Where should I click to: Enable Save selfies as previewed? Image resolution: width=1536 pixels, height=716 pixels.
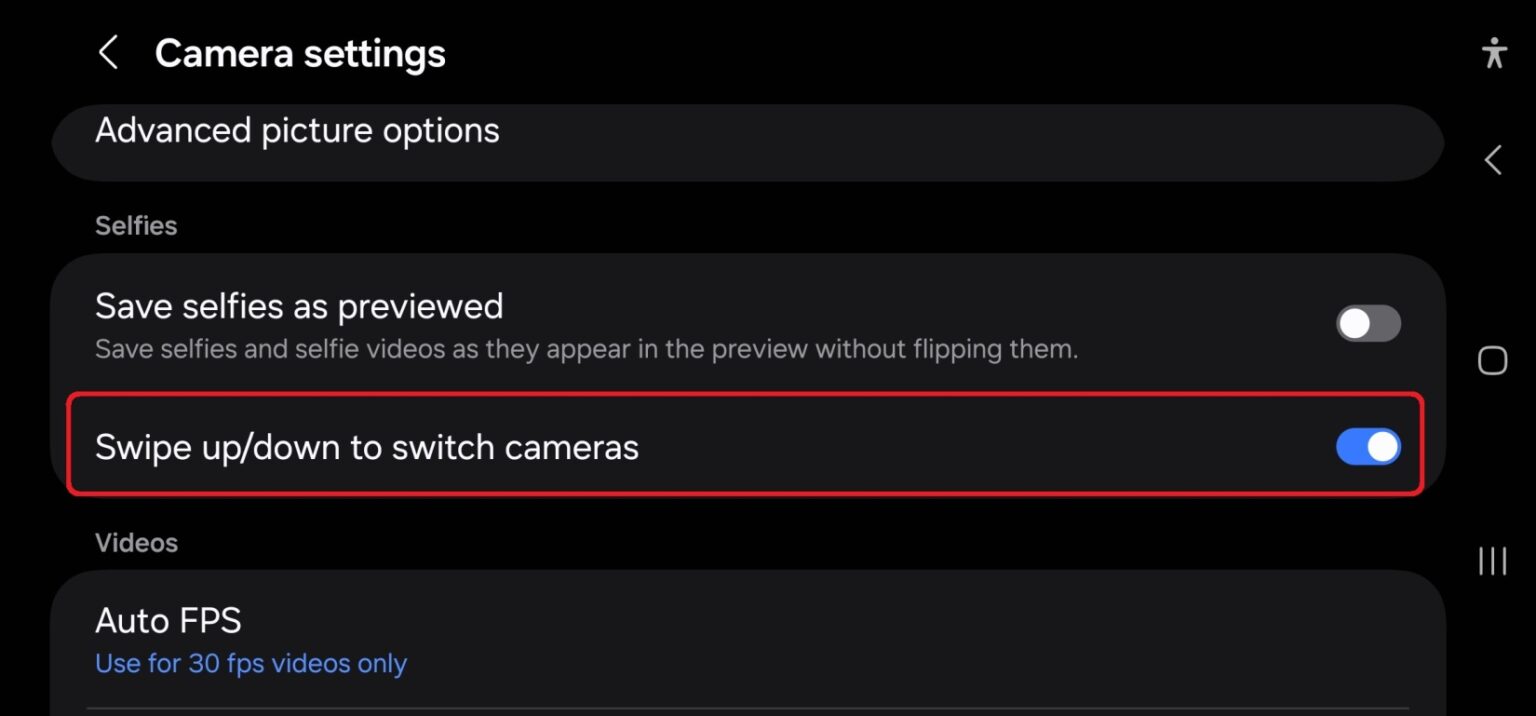1367,323
